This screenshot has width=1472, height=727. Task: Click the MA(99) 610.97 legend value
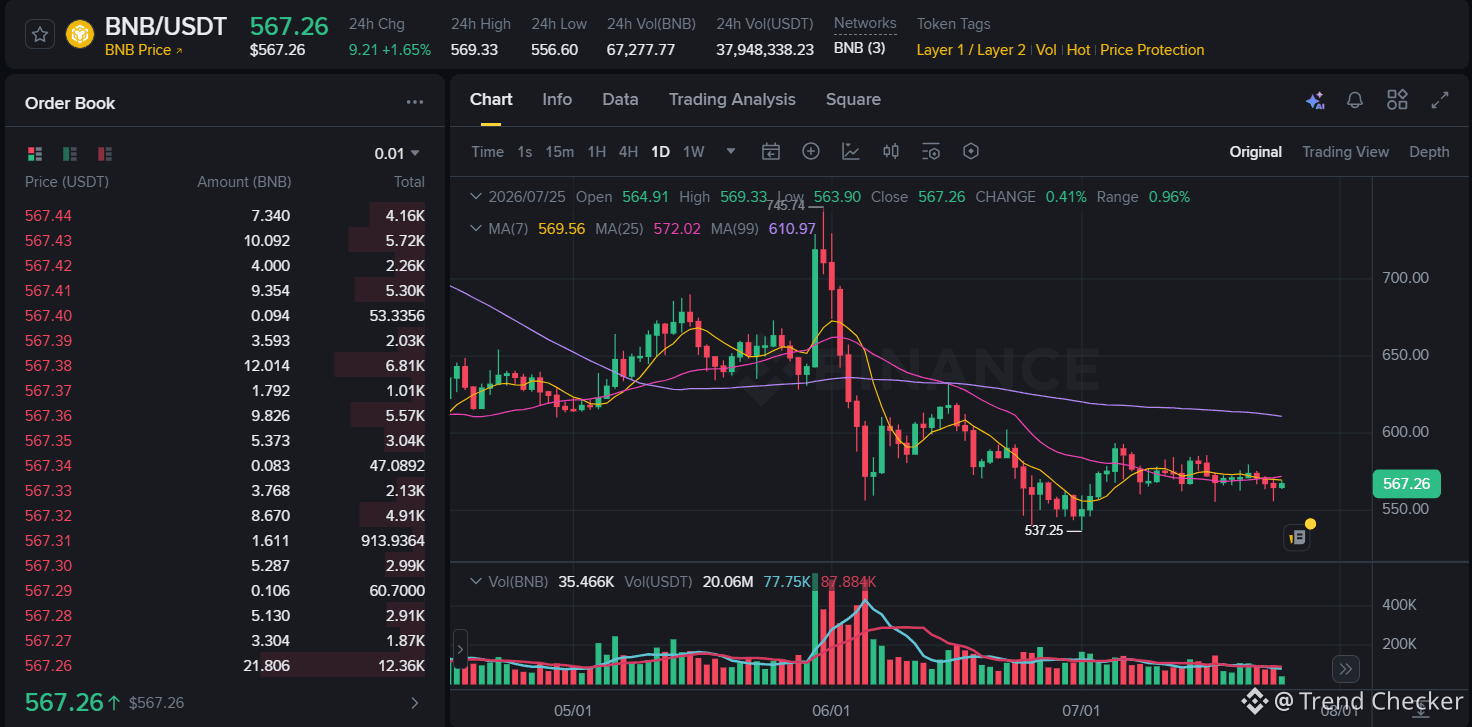point(792,228)
